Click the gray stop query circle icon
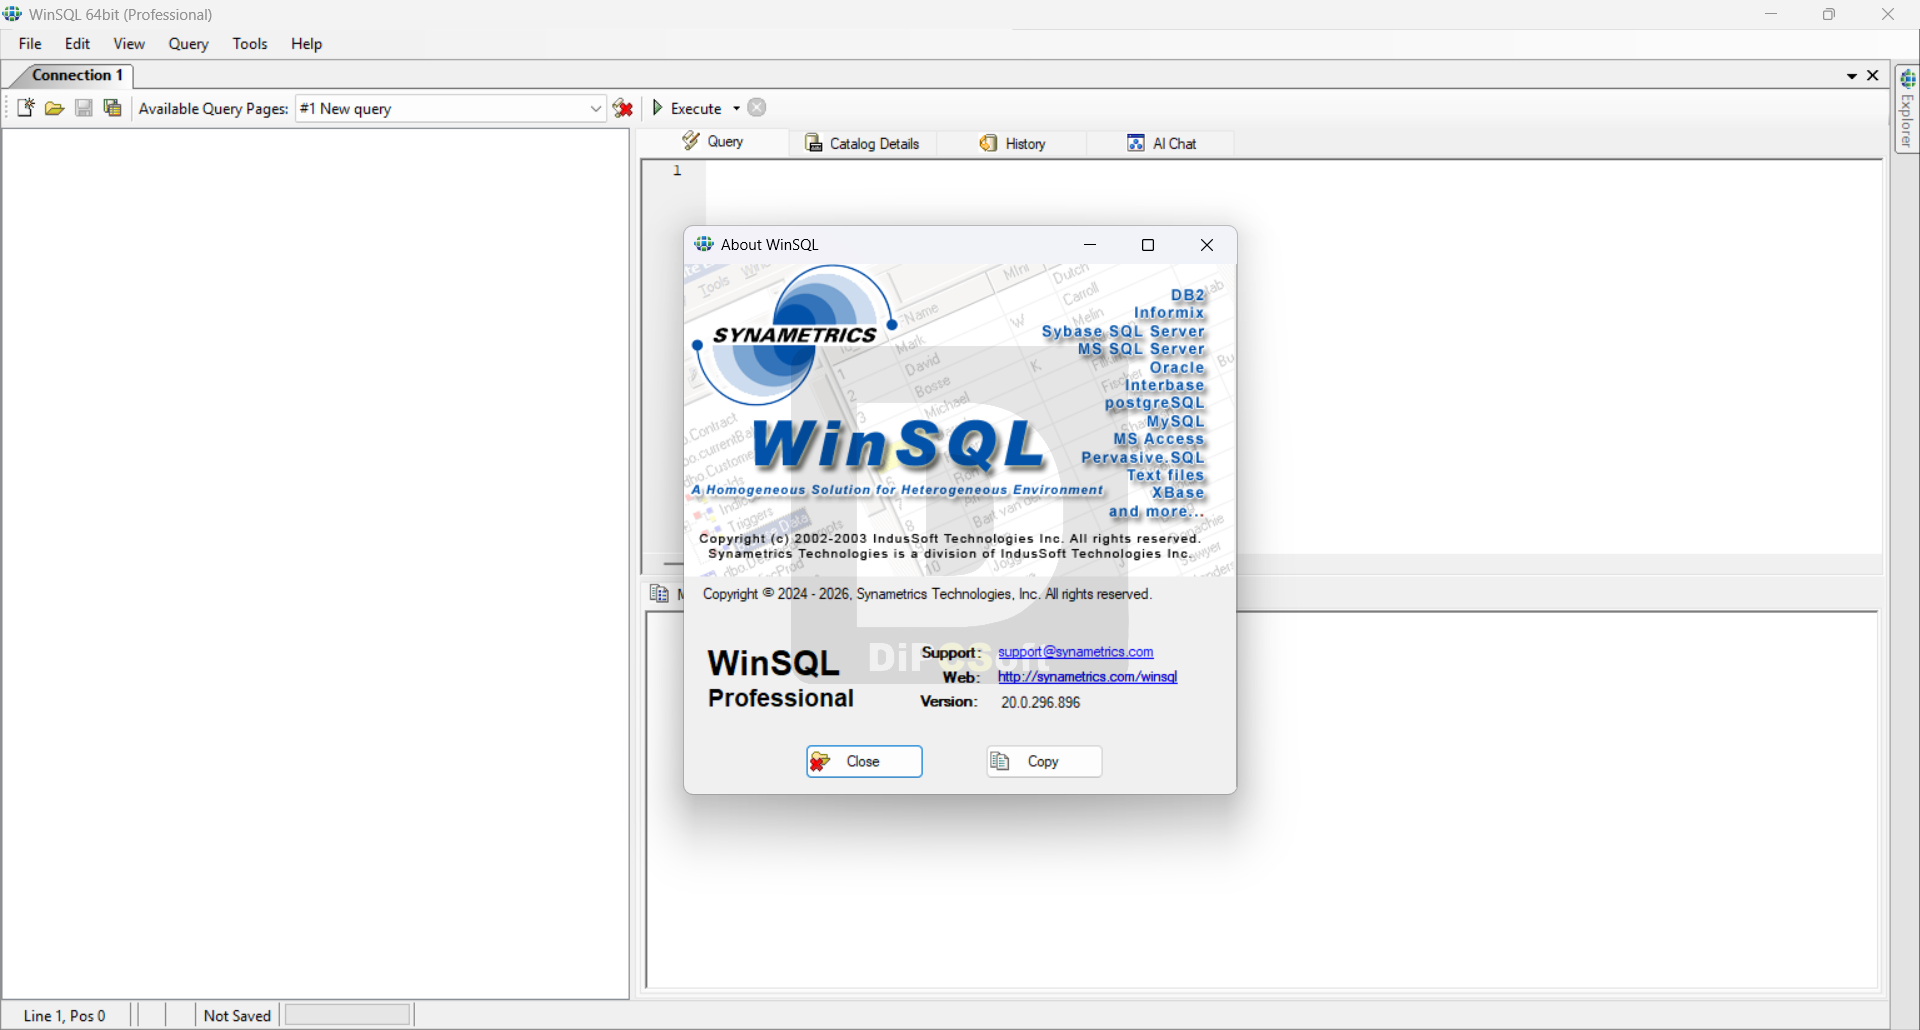 coord(757,108)
